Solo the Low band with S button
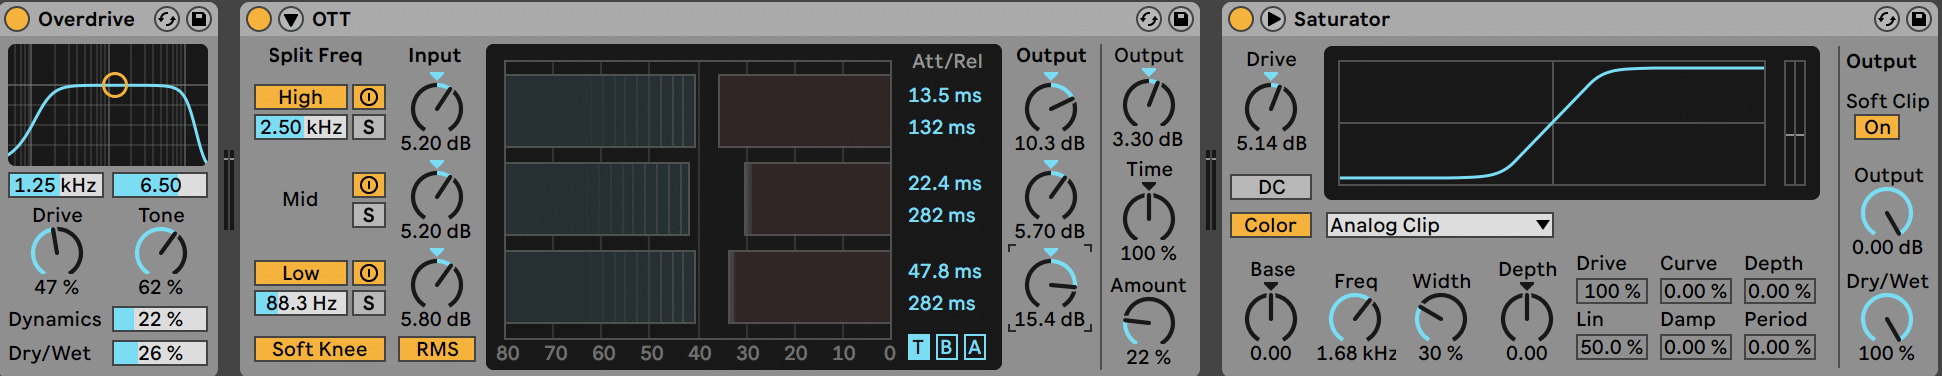The height and width of the screenshot is (376, 1942). (369, 303)
